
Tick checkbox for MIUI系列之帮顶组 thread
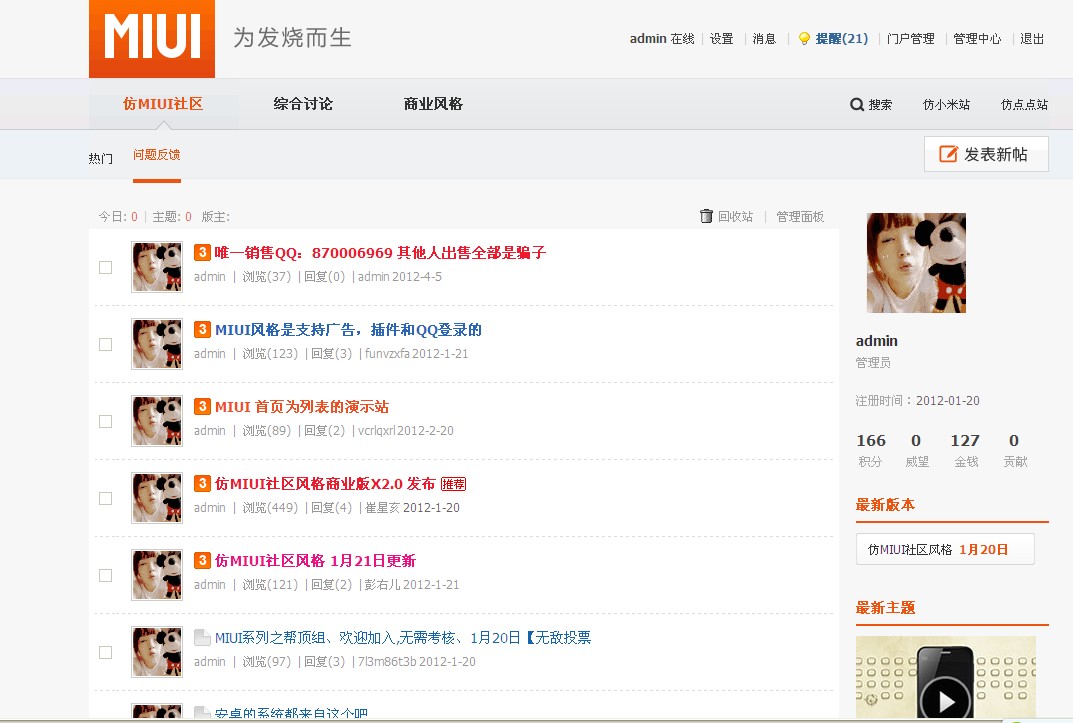click(x=105, y=653)
